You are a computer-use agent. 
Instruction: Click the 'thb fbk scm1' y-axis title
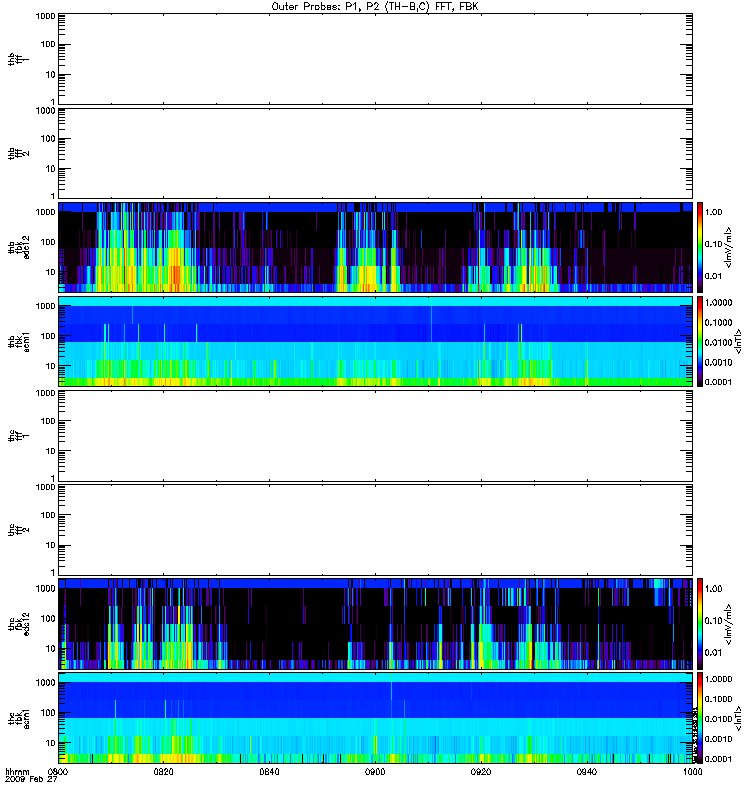[x=19, y=341]
